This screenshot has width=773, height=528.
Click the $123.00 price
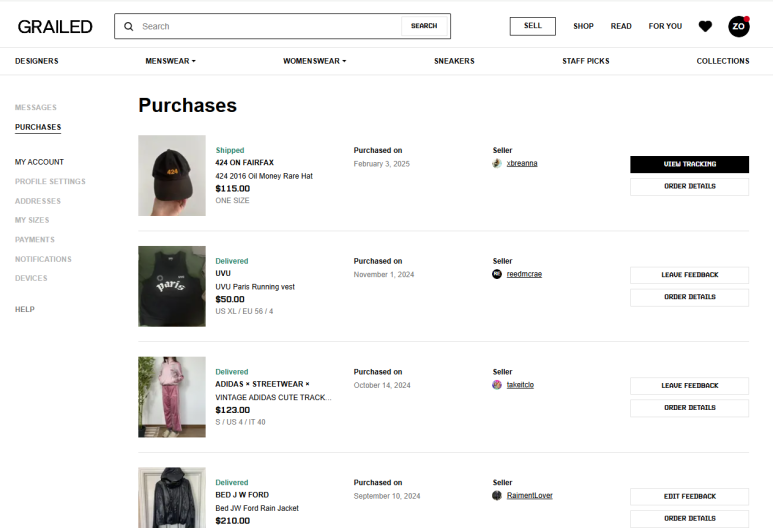(x=233, y=410)
